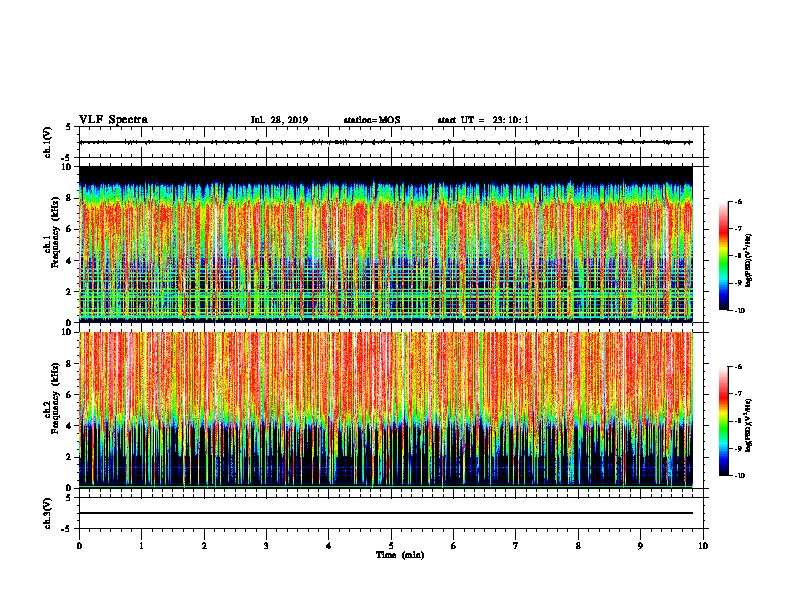Click the "VLF Spectra" plot title
Image resolution: width=792 pixels, height=612 pixels.
click(x=113, y=120)
